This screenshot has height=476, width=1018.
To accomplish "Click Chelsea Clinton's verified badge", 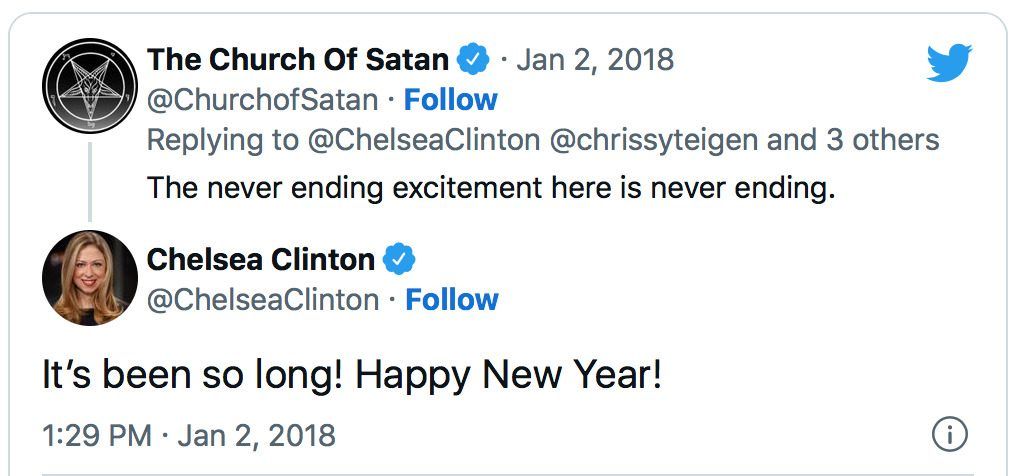I will click(399, 260).
